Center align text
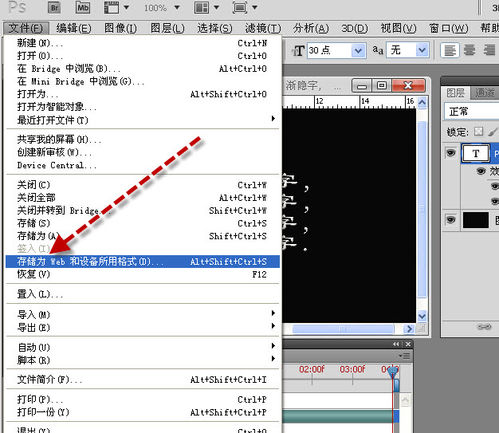 click(x=469, y=51)
